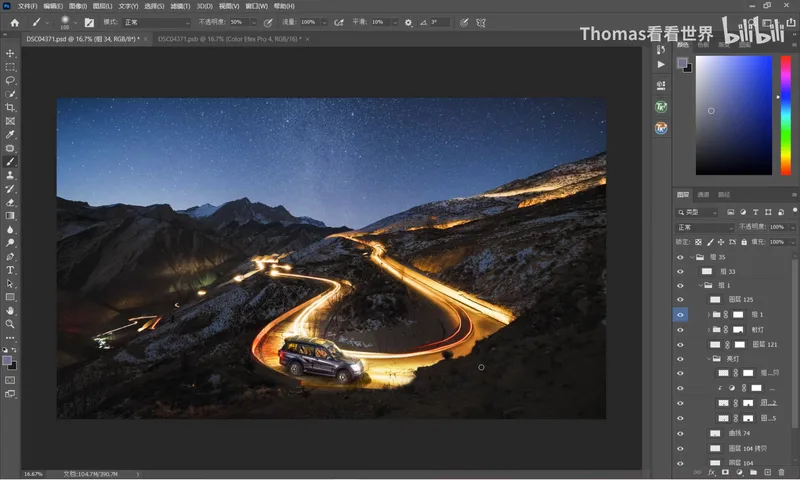Screen dimensions: 800x480
Task: Select the Path Selection tool
Action: (10, 284)
